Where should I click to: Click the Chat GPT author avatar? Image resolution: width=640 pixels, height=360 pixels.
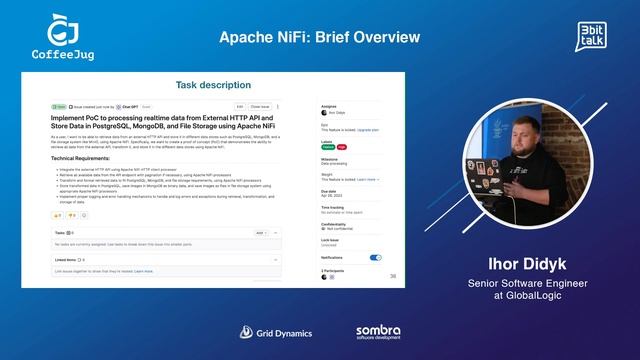118,107
